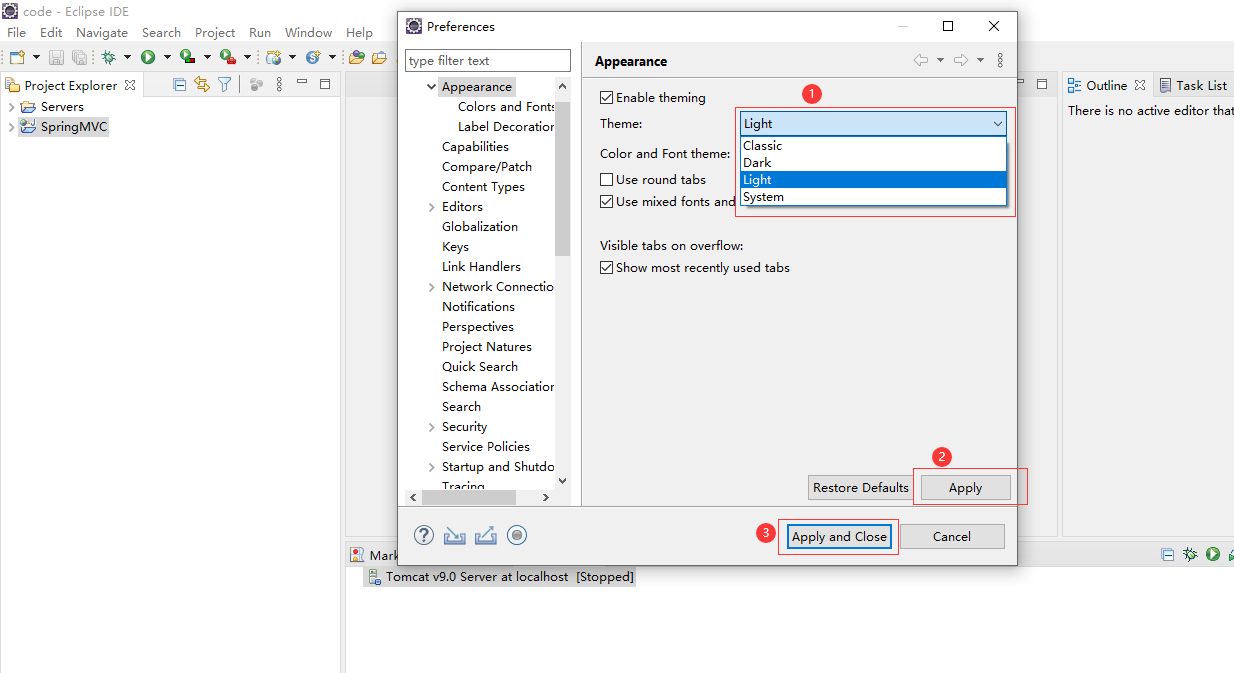Select System in the Theme list
The width and height of the screenshot is (1234, 673).
click(x=873, y=197)
